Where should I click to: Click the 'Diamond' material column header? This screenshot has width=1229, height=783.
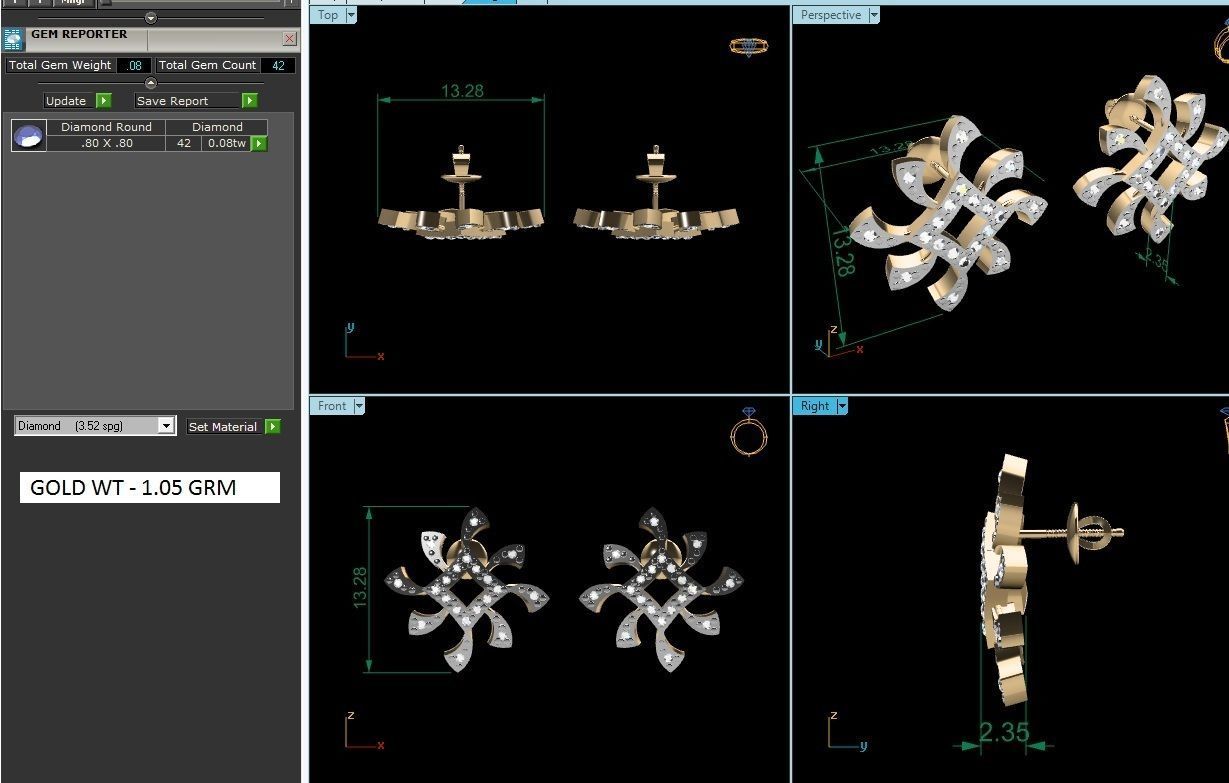[x=217, y=127]
